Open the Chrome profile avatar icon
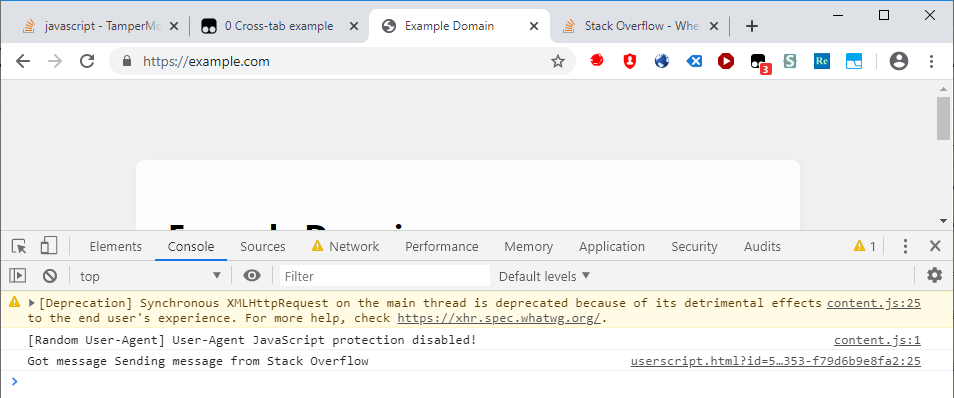954x398 pixels. point(899,61)
